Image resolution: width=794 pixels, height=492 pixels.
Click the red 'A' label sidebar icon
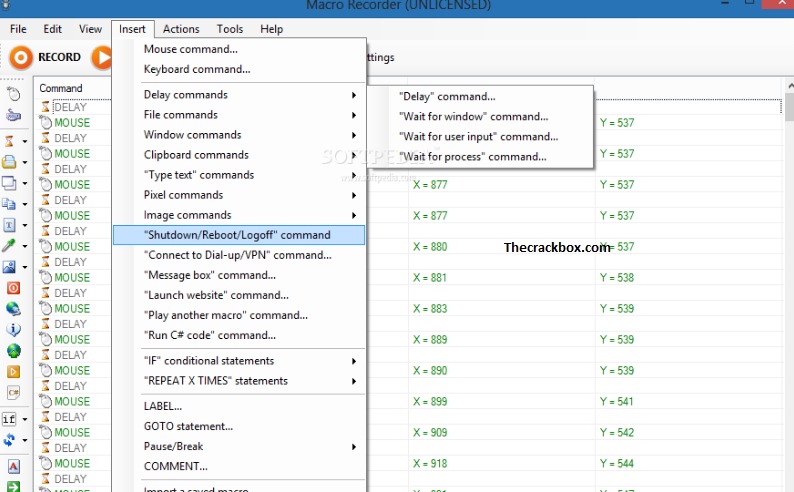click(13, 466)
